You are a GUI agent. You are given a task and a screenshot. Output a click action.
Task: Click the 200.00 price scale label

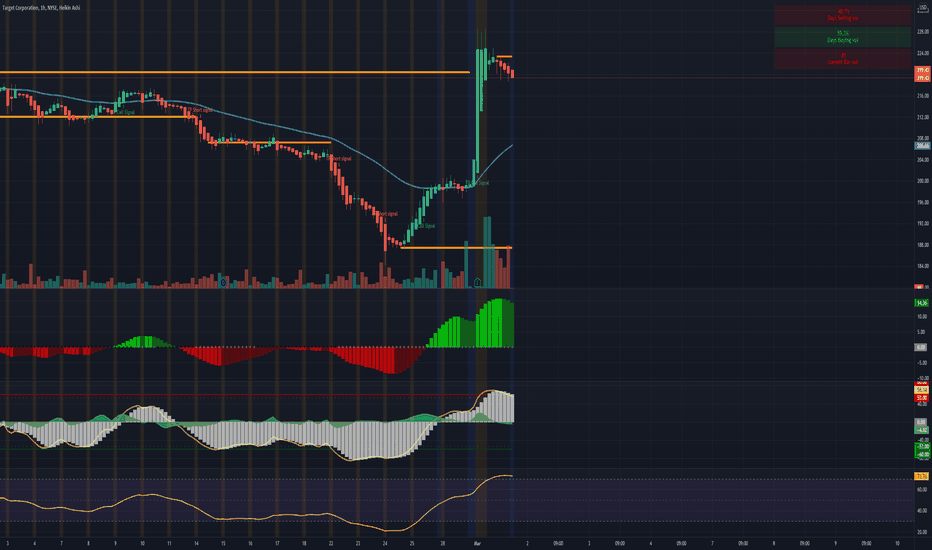click(922, 181)
